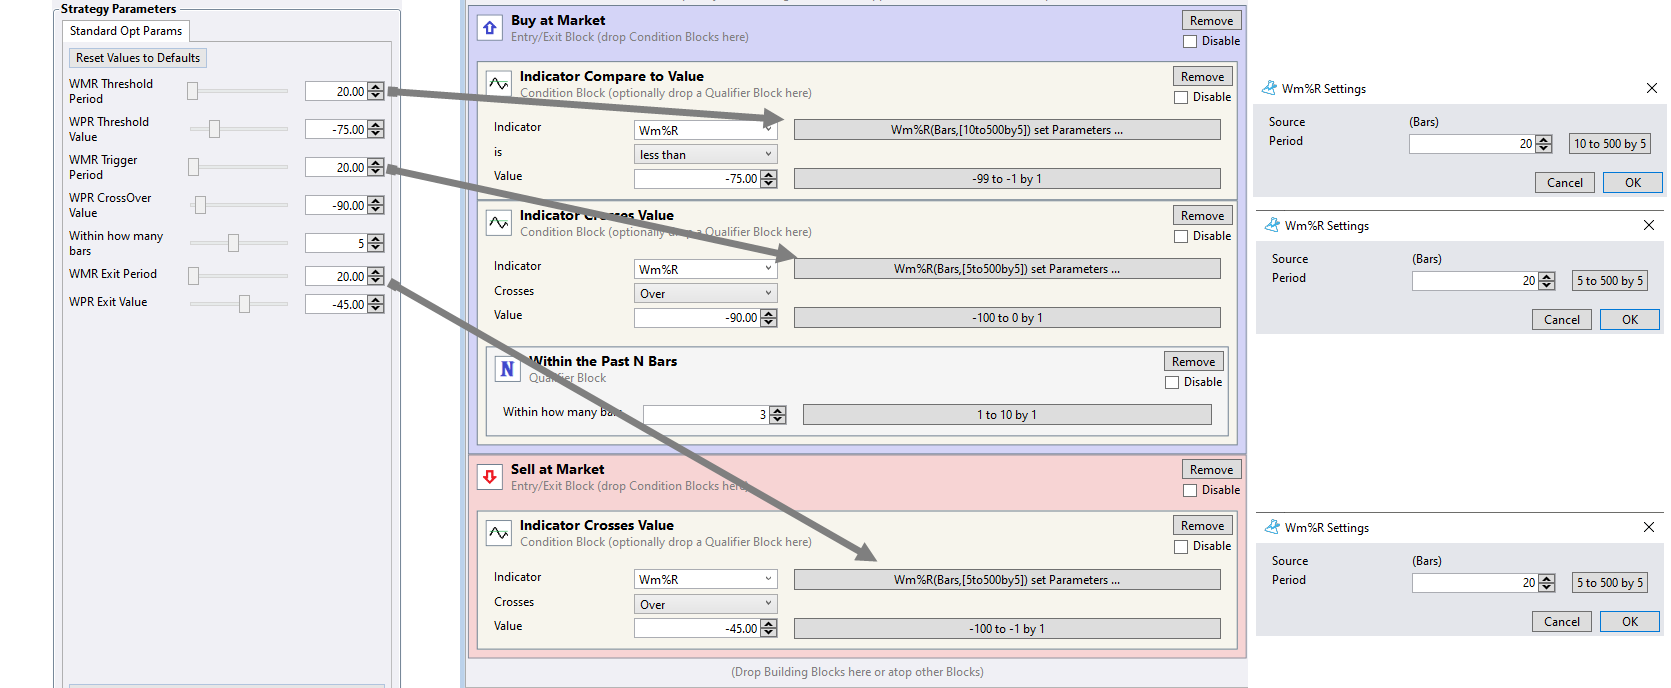Click the Within how many bars block spinner
Viewport: 1671px width, 688px height.
(778, 414)
